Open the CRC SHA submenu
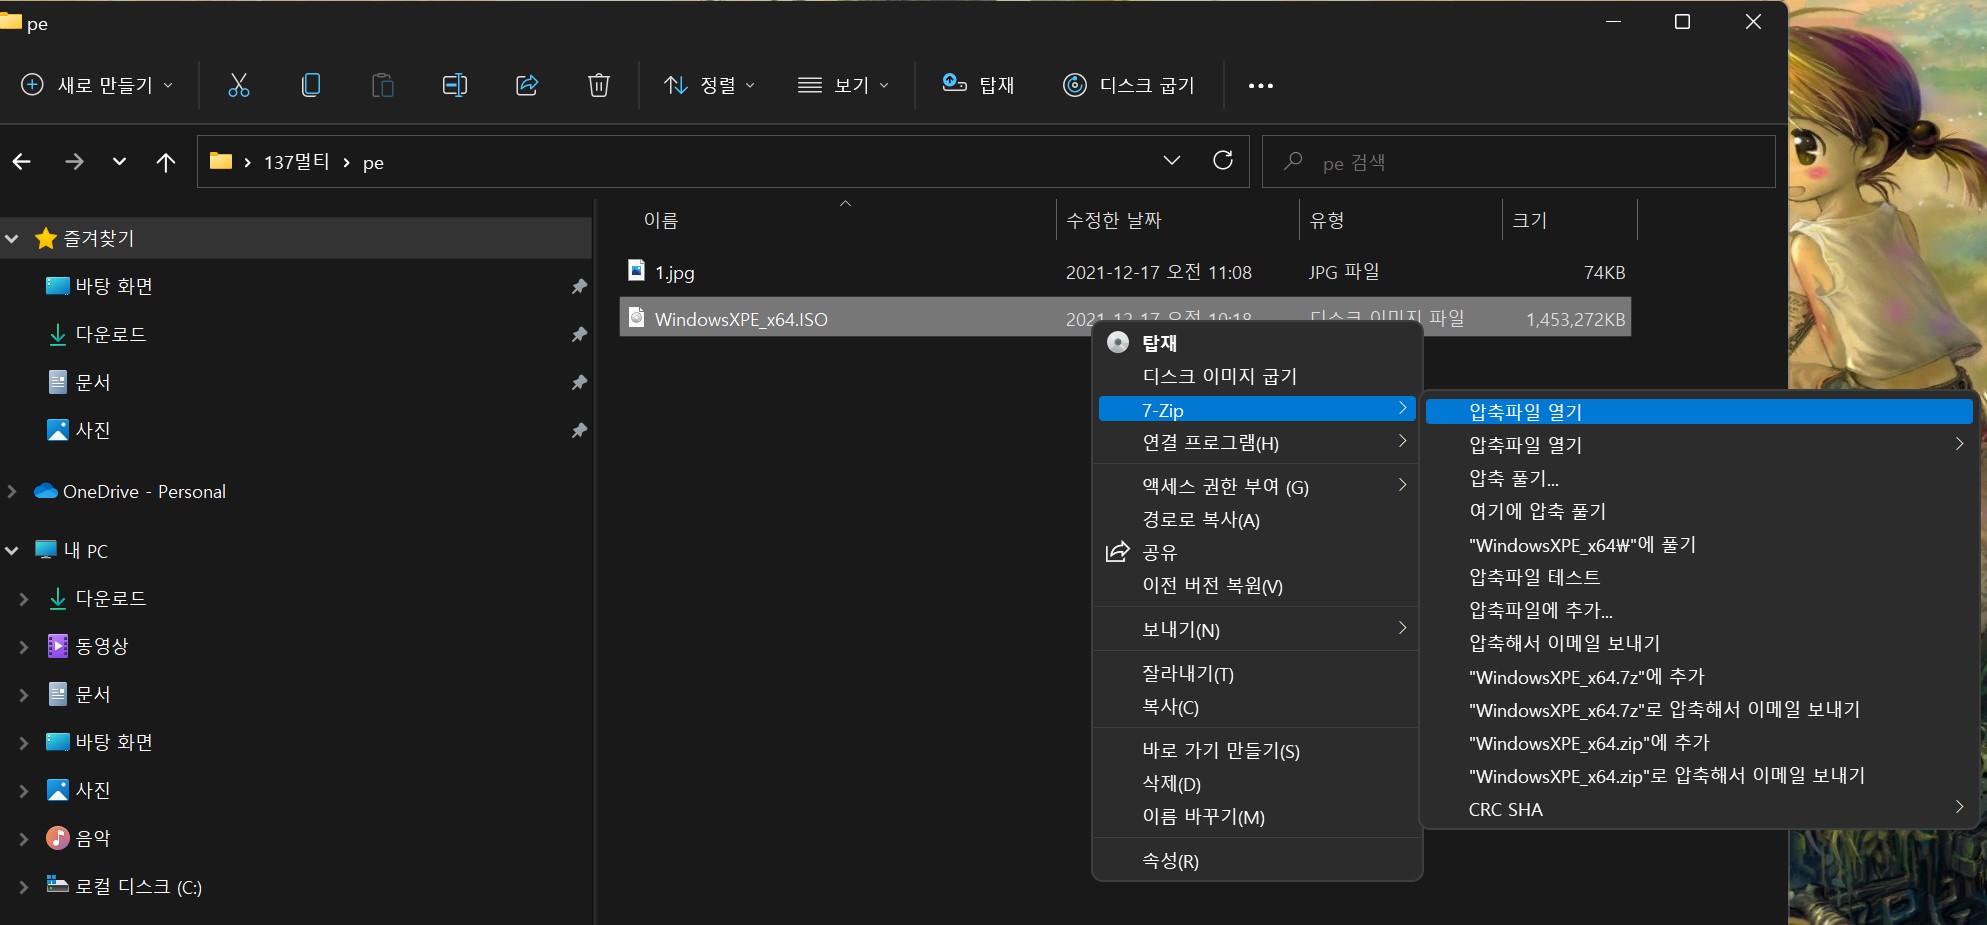Image resolution: width=1987 pixels, height=925 pixels. coord(1699,809)
